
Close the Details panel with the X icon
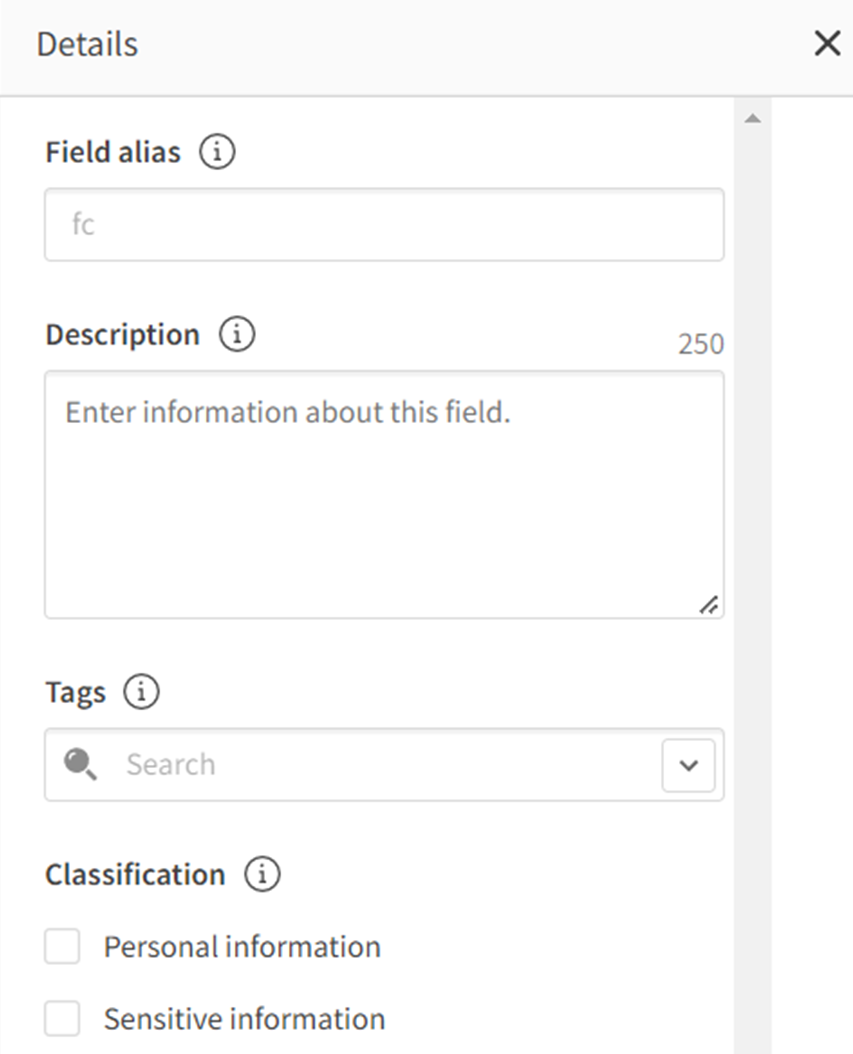coord(827,43)
